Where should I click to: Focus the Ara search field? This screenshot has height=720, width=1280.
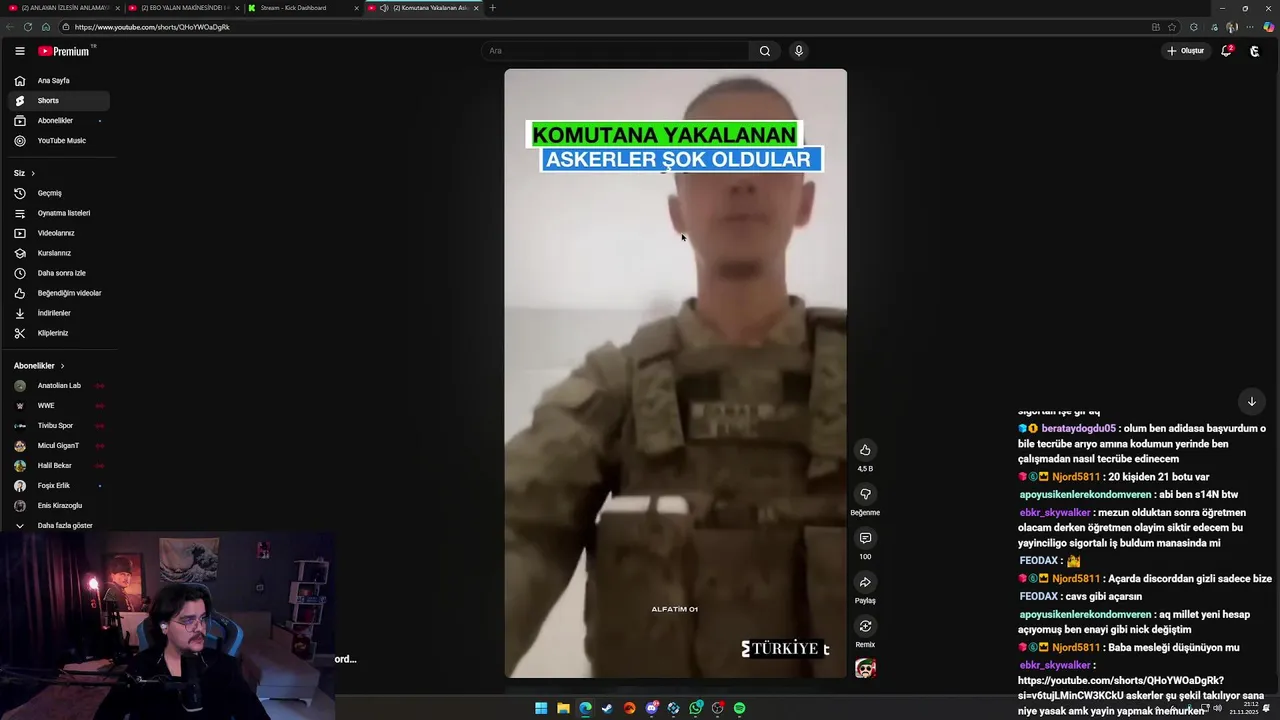click(x=615, y=51)
